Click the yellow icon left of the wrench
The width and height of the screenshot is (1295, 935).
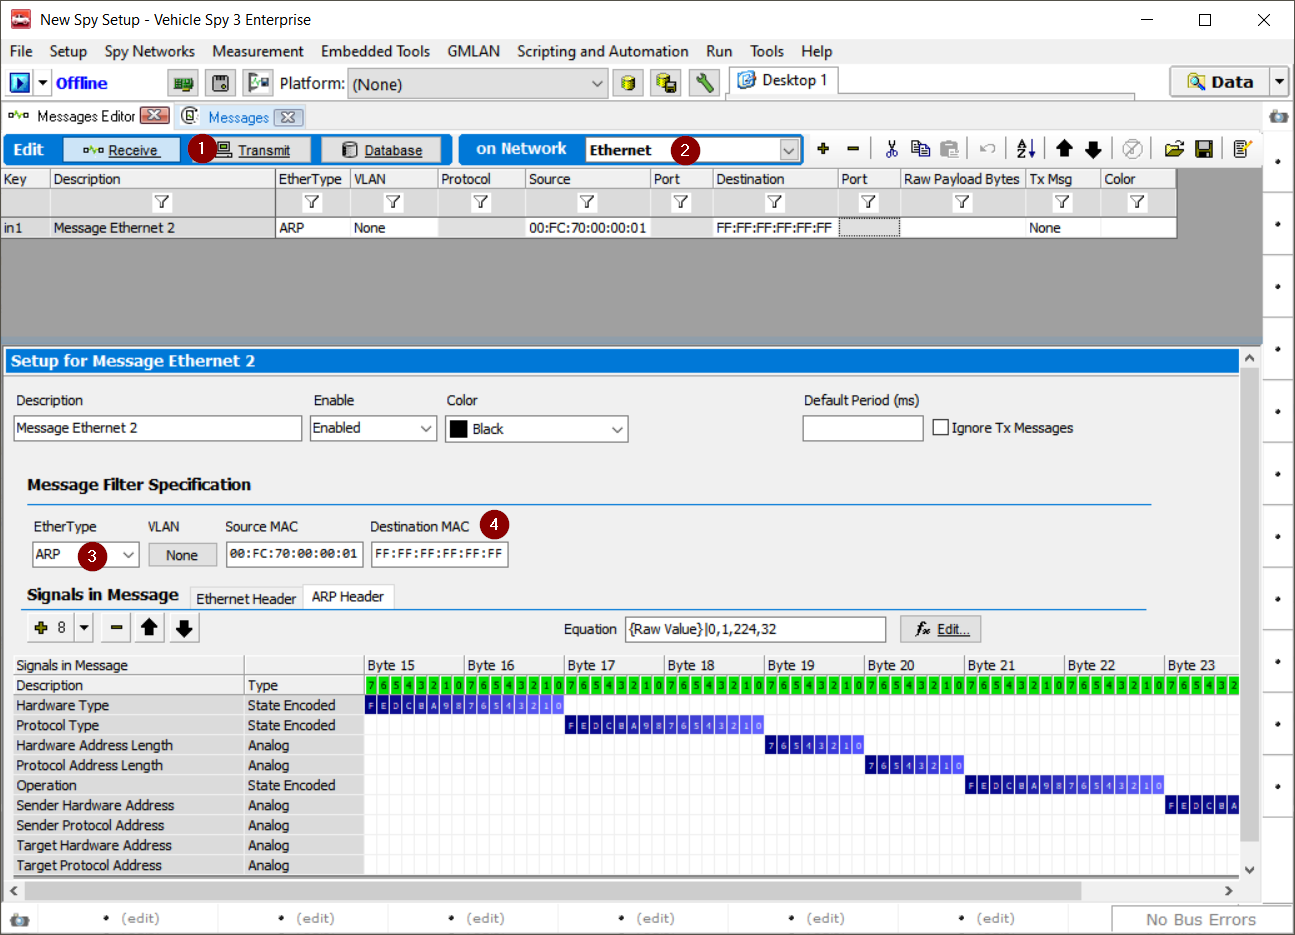666,83
